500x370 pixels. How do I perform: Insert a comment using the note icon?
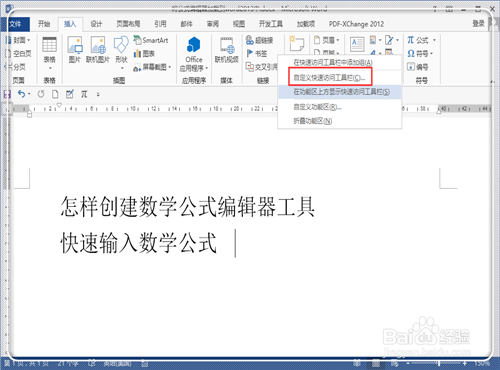tap(297, 44)
